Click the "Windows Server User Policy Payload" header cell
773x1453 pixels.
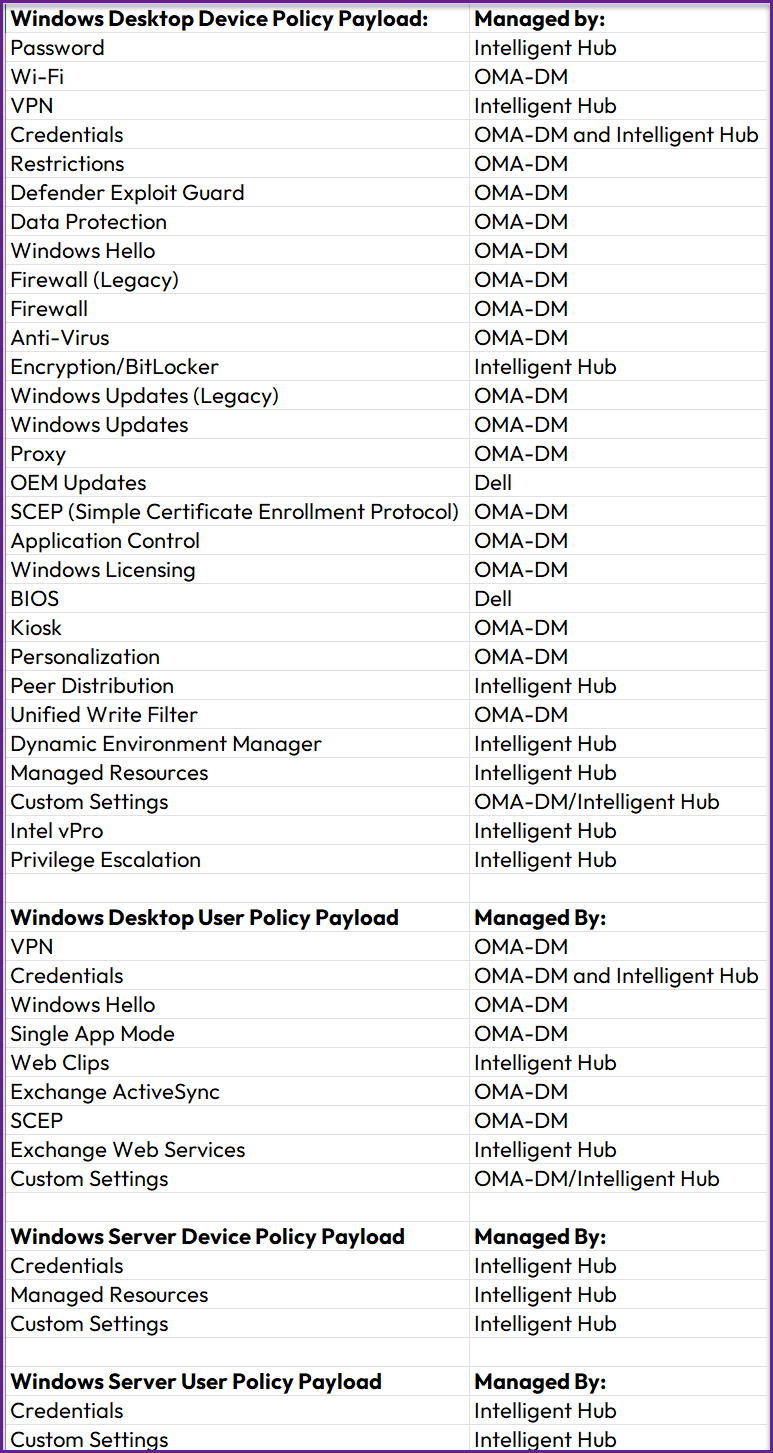pos(196,1382)
